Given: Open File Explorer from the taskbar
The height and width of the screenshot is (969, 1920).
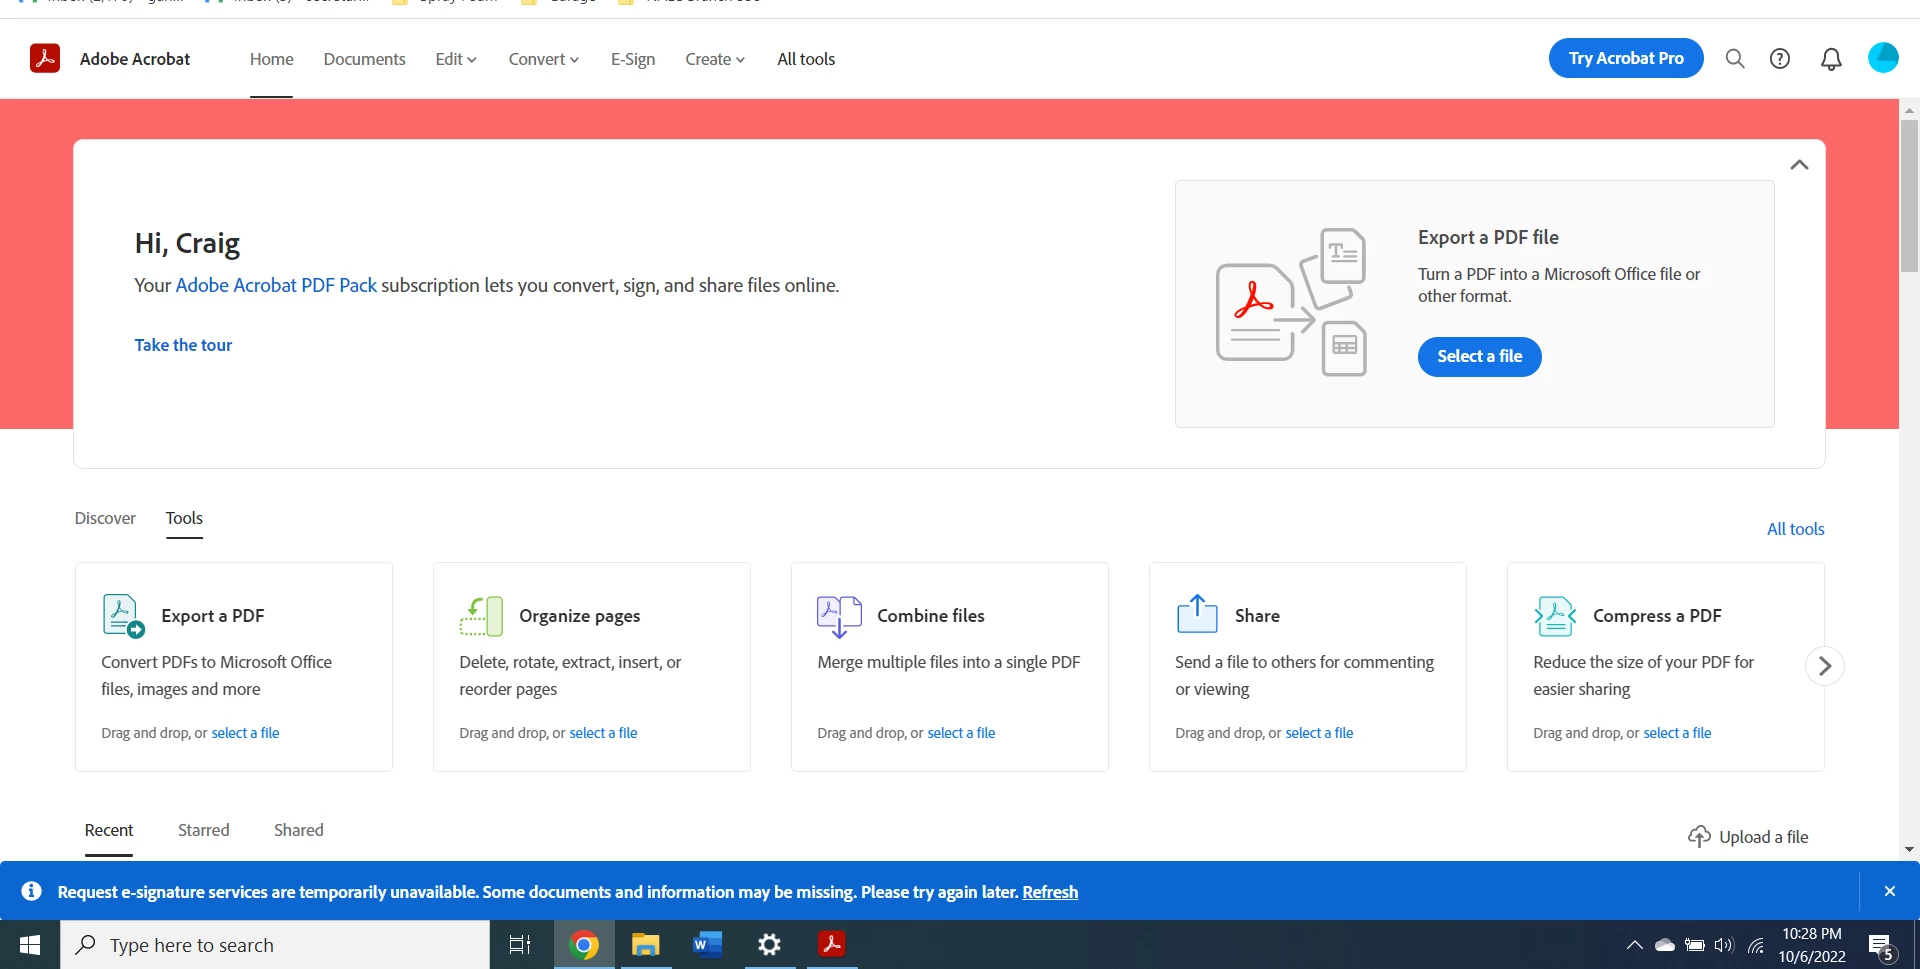Looking at the screenshot, I should (x=646, y=945).
